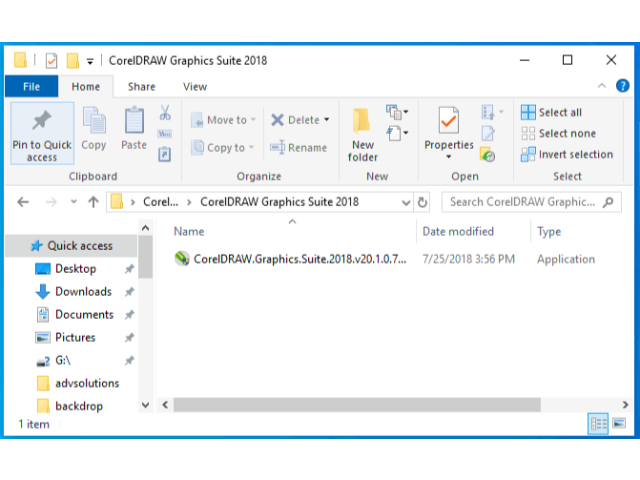Screen dimensions: 640x480
Task: Open the View ribbon tab
Action: pos(195,87)
